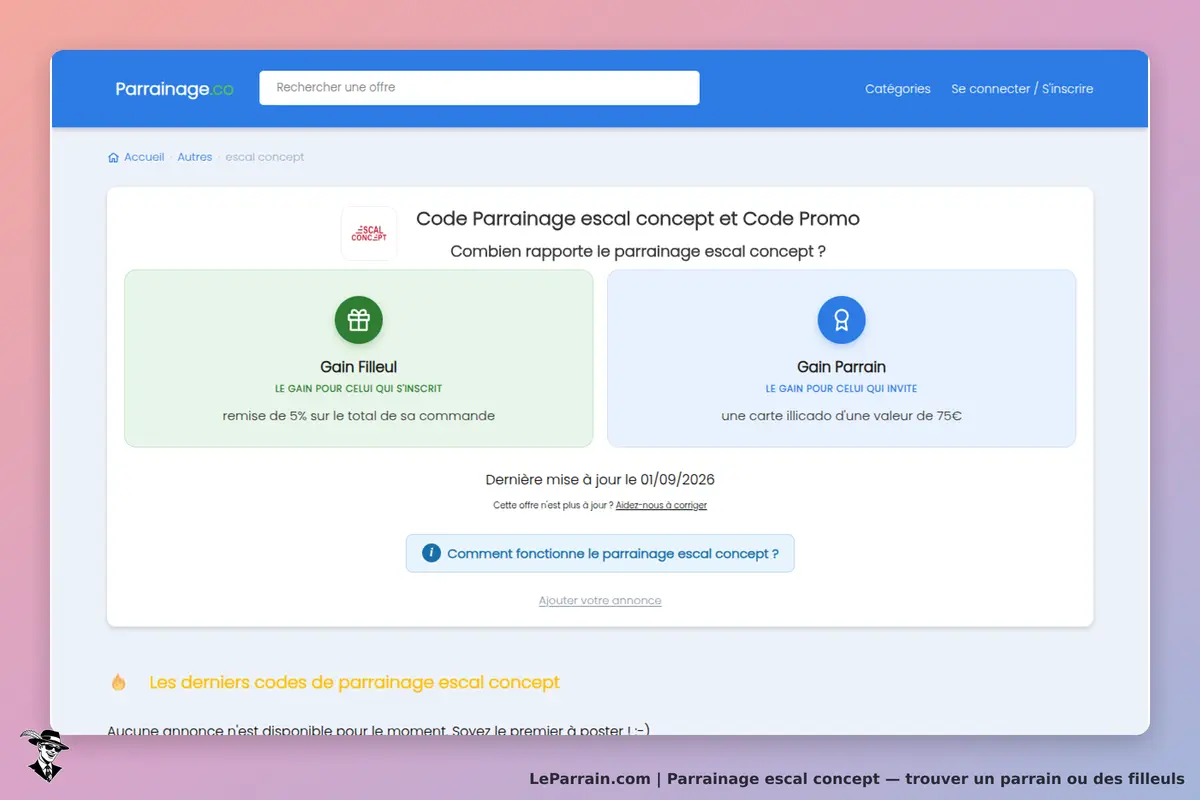Focus the 'Rechercher une offre' search field
Viewport: 1200px width, 800px height.
click(x=479, y=88)
